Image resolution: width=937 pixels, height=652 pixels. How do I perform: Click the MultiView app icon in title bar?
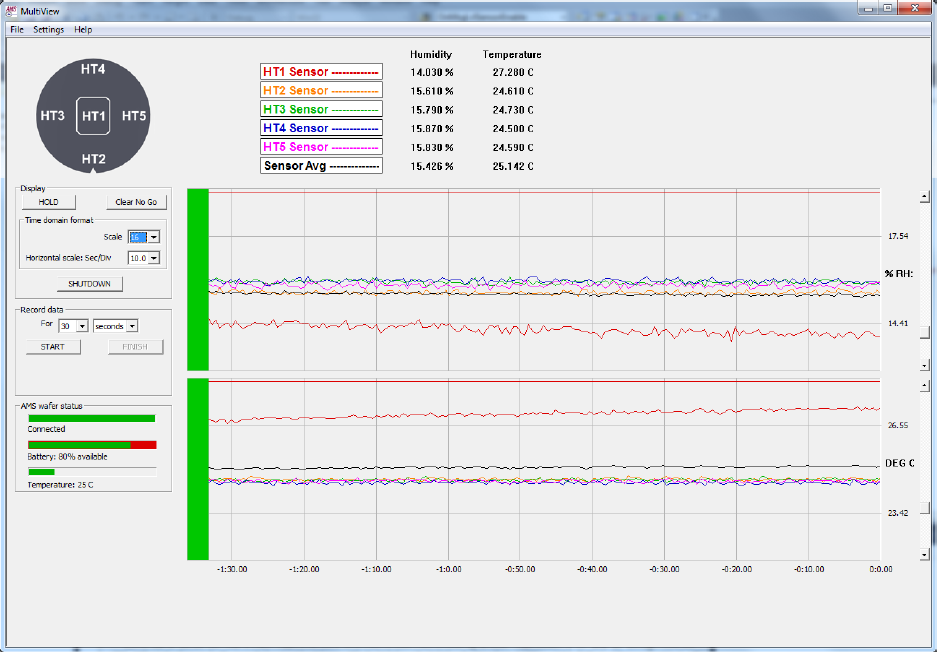[10, 9]
